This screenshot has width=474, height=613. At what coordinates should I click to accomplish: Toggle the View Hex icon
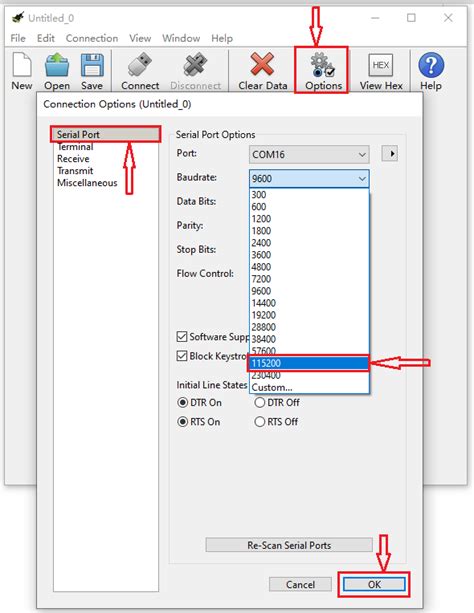pyautogui.click(x=381, y=65)
